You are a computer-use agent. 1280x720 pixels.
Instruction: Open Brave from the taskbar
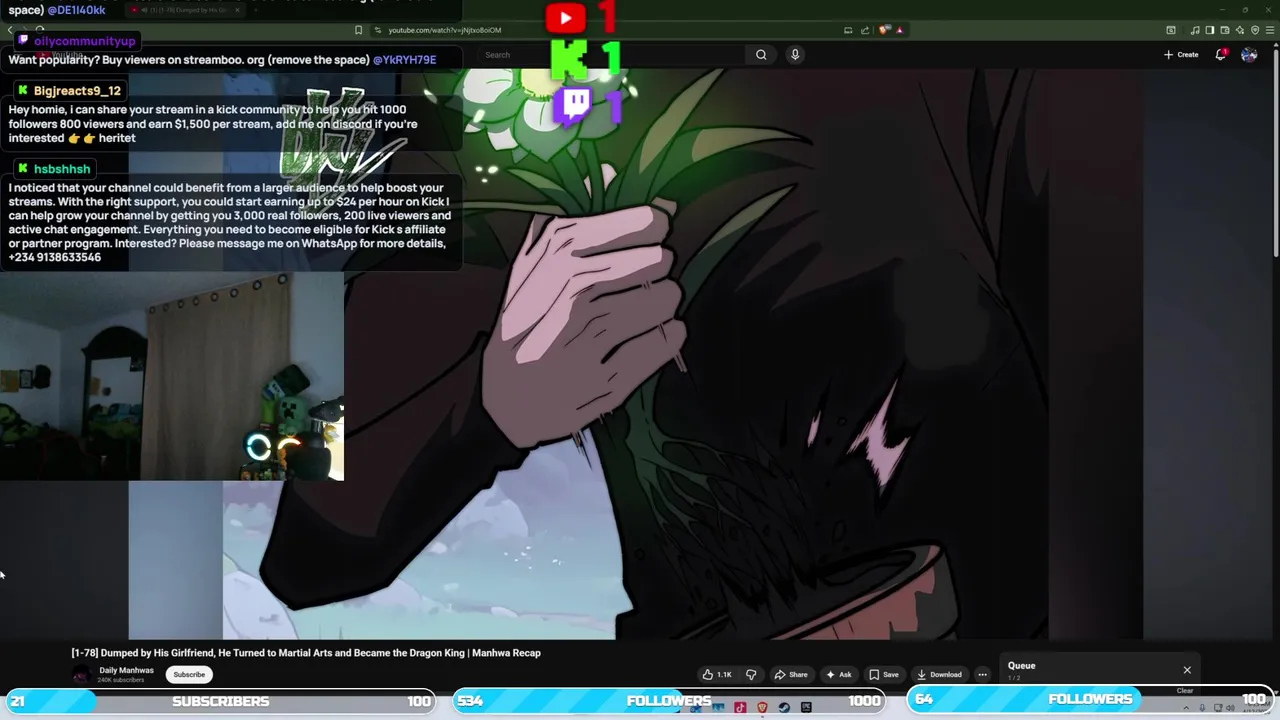pos(762,707)
